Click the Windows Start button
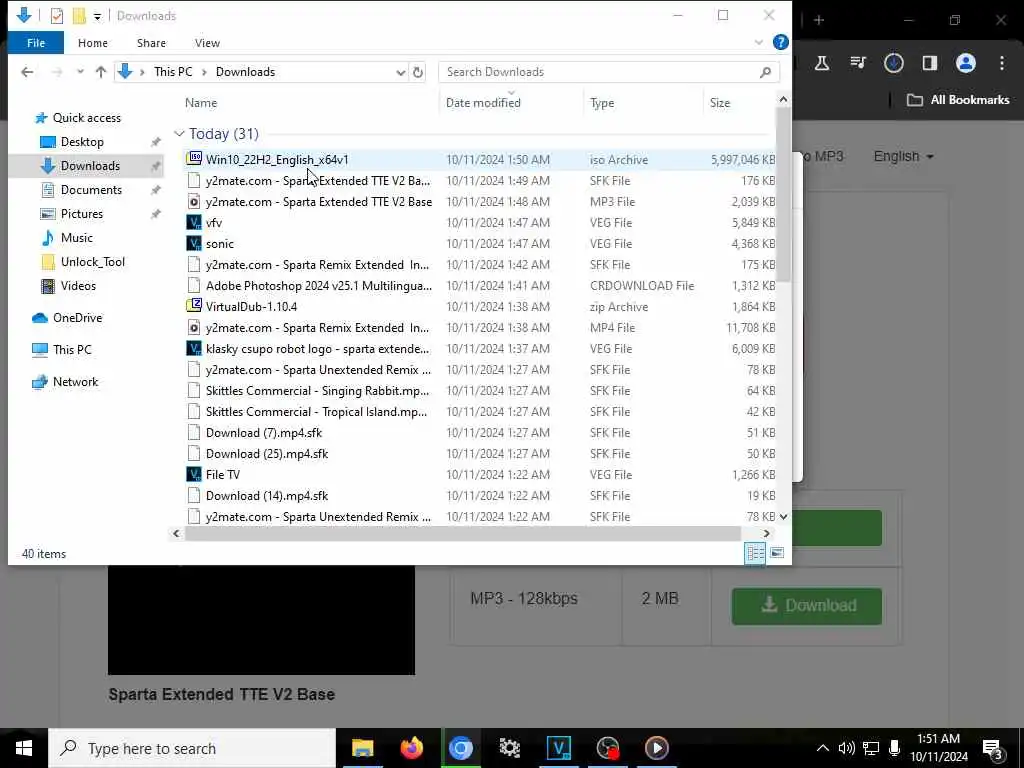 coord(24,748)
